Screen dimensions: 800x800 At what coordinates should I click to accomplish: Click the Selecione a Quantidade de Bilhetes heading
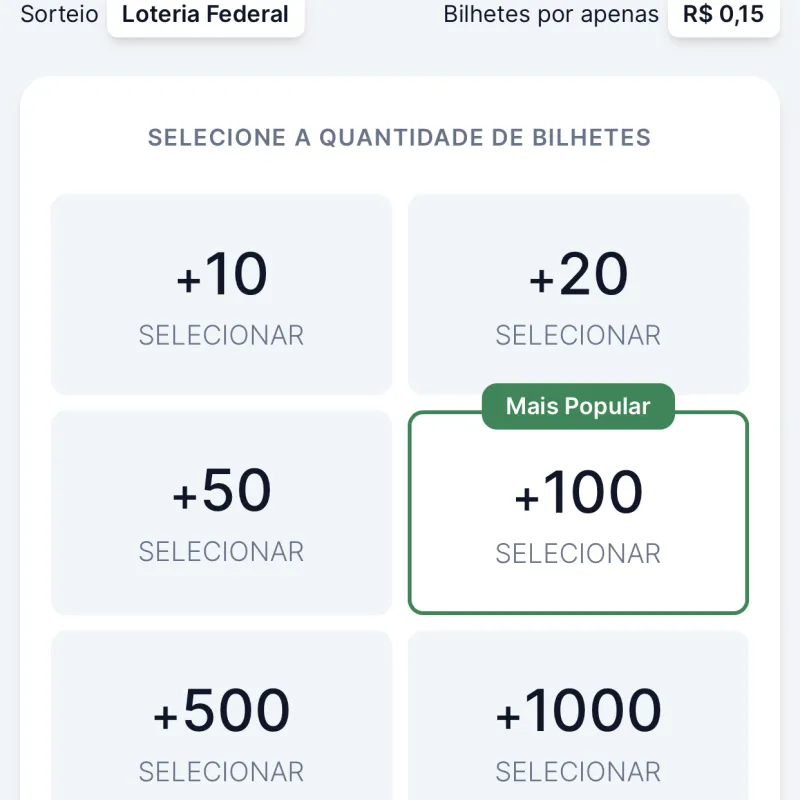coord(399,138)
